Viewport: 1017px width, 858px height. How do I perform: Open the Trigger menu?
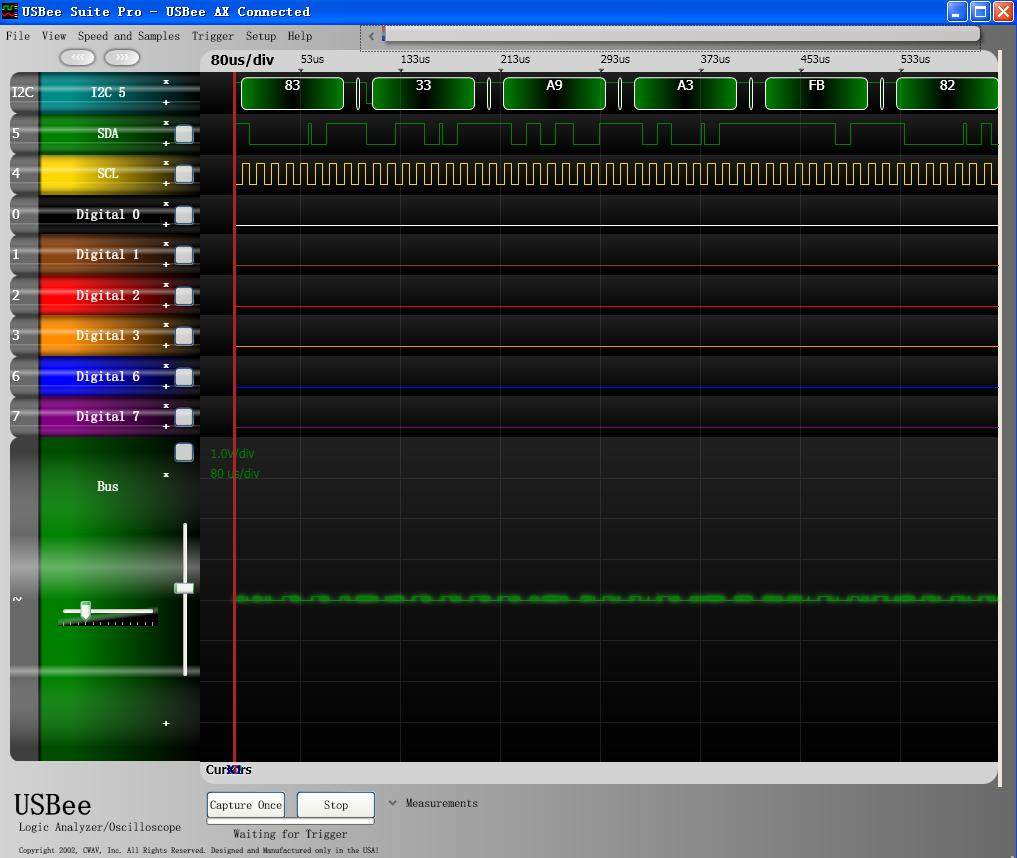click(213, 36)
